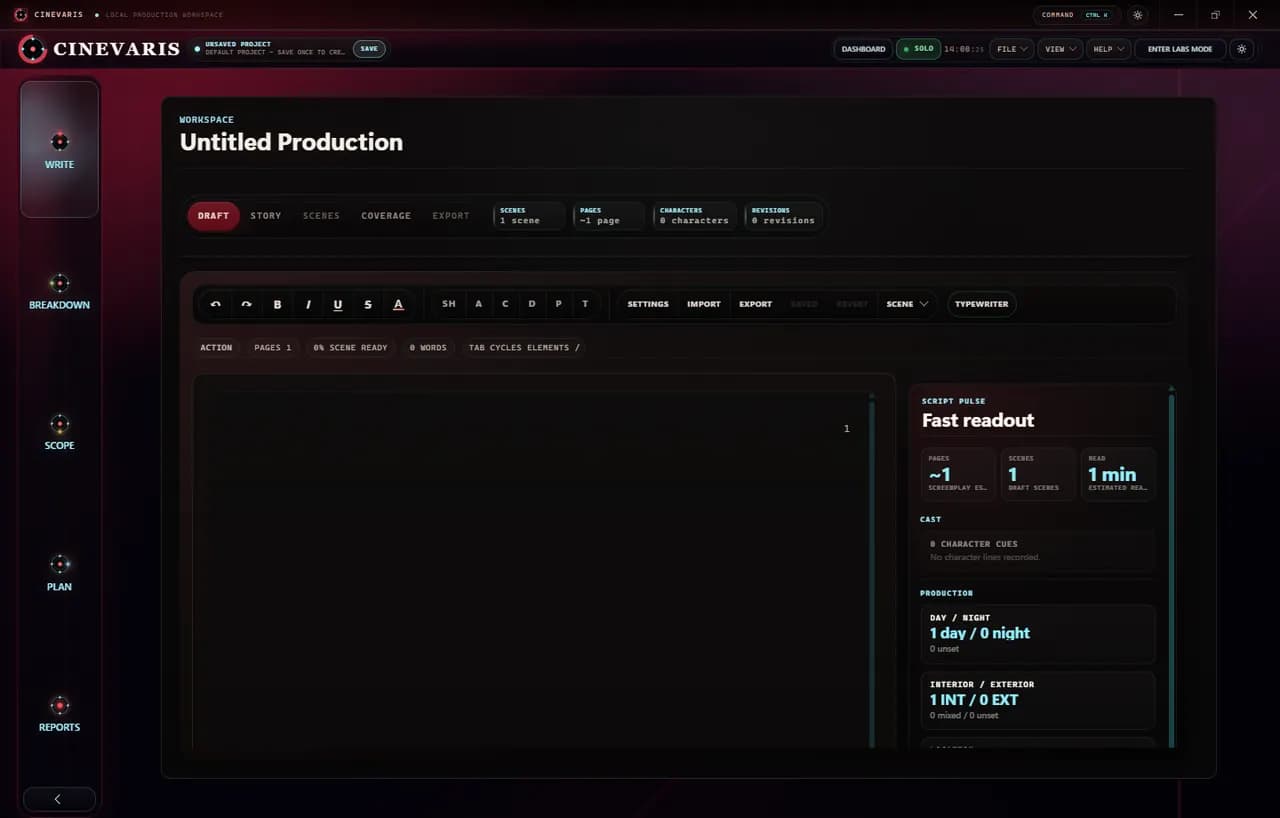1280x818 pixels.
Task: Click the 'Pages 1' status chip
Action: [272, 348]
